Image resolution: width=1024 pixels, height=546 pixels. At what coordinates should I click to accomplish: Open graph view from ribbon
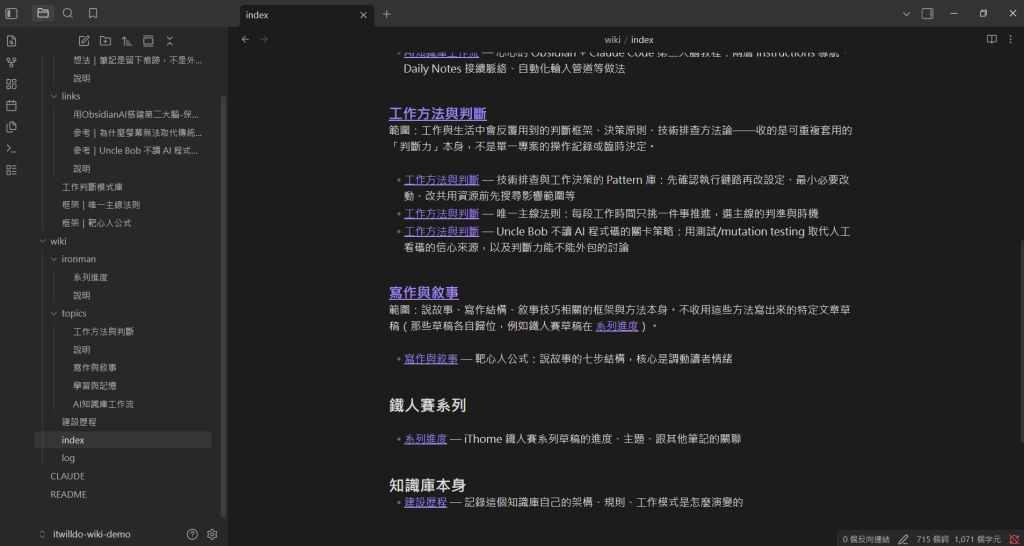tap(11, 63)
